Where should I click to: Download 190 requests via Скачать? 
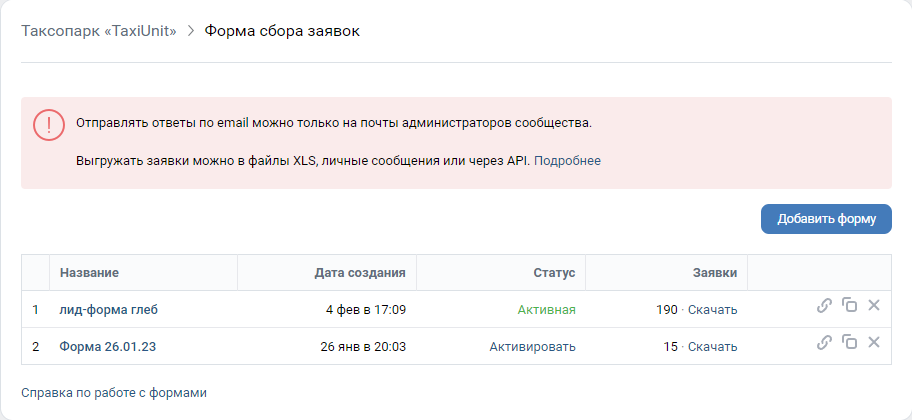tap(712, 309)
